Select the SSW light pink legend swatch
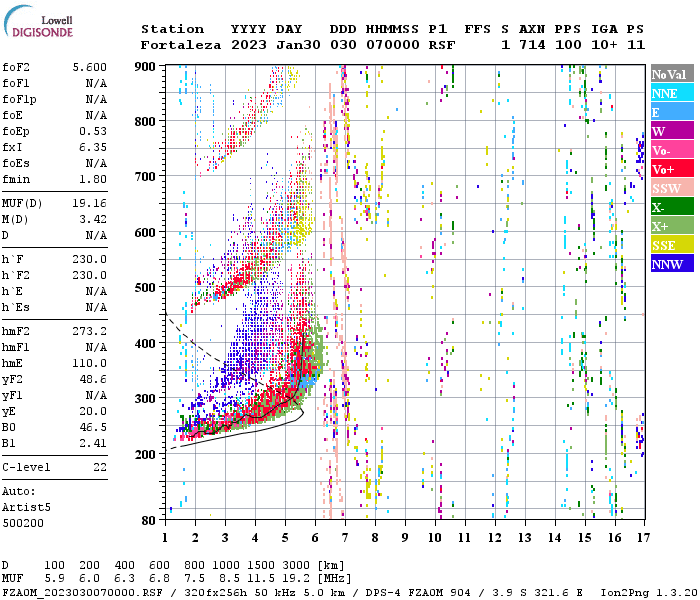The image size is (700, 600). [672, 188]
